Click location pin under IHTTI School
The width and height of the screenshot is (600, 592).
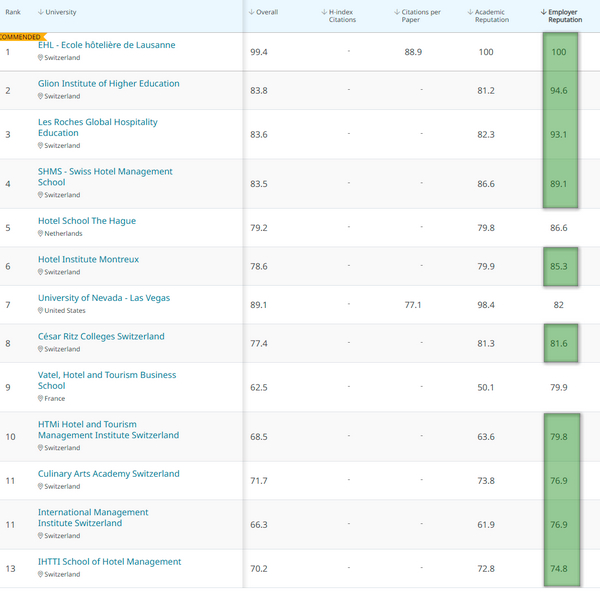point(40,574)
